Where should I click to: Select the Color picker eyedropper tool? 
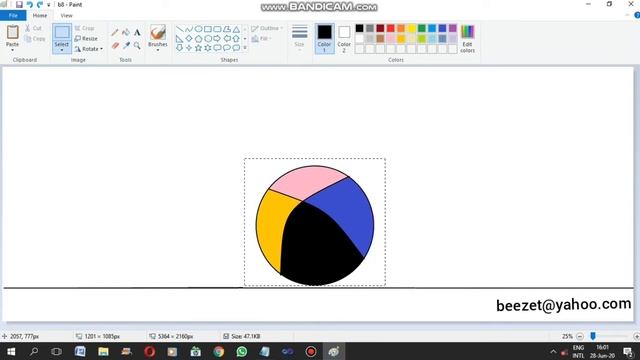126,45
